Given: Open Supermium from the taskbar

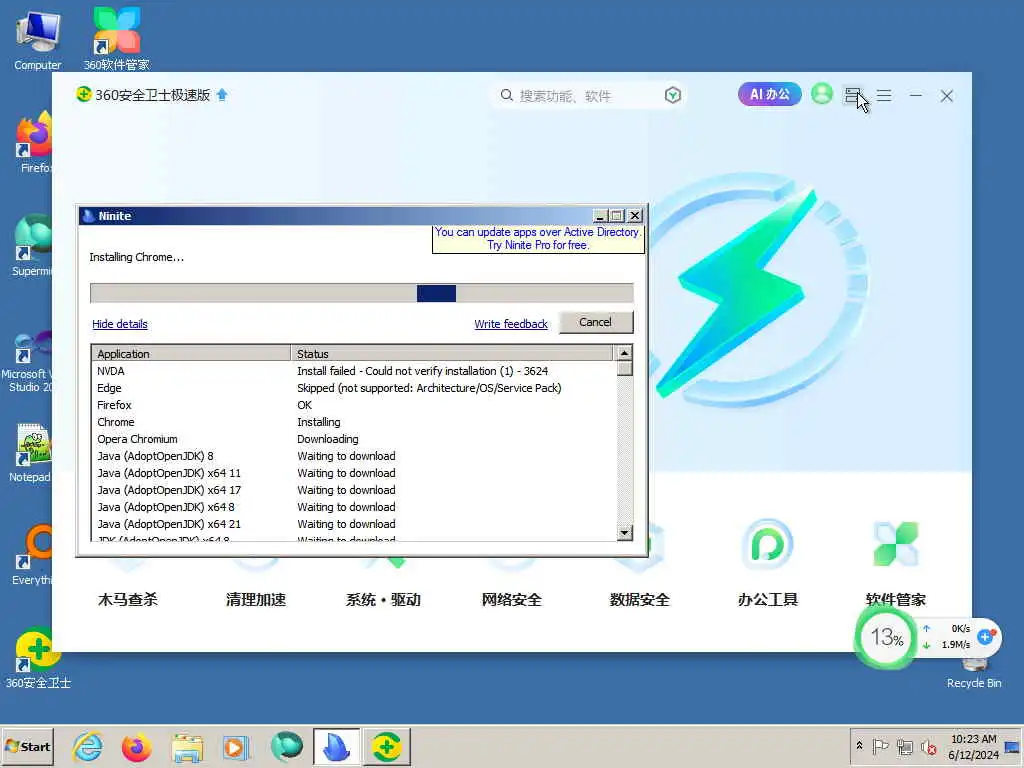Looking at the screenshot, I should [x=286, y=747].
